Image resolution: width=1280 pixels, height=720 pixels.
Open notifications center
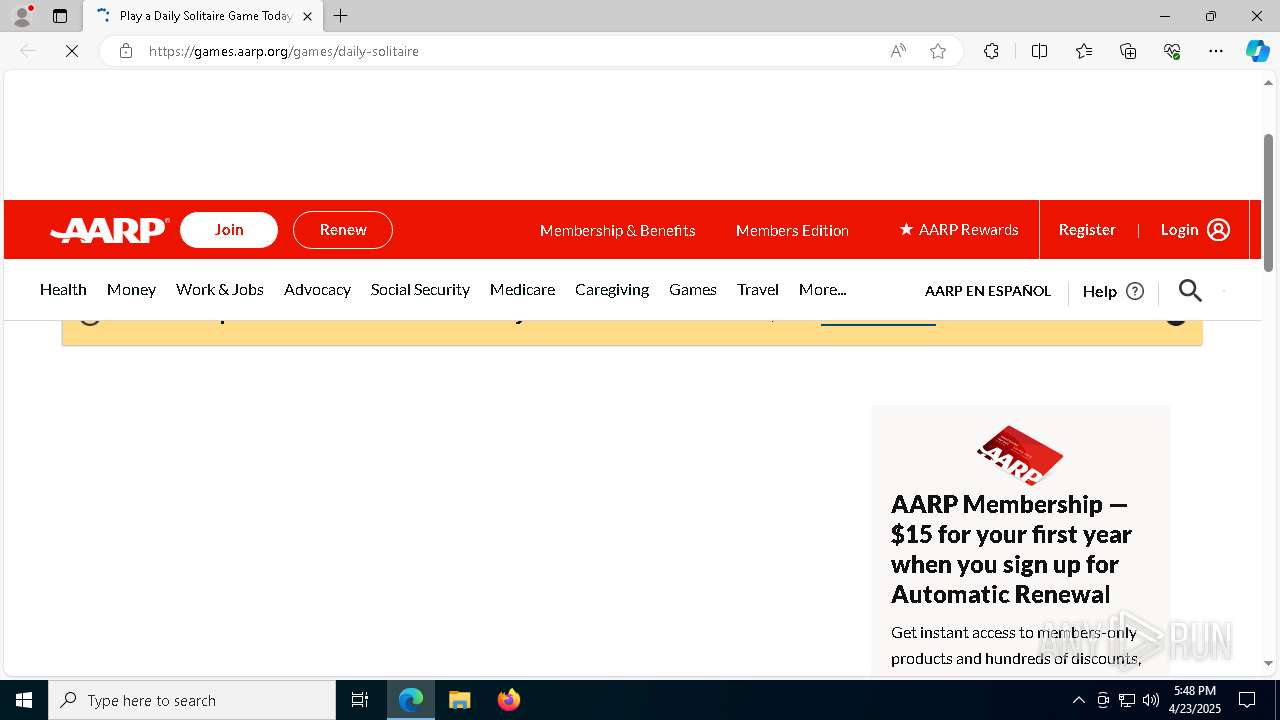coord(1247,700)
